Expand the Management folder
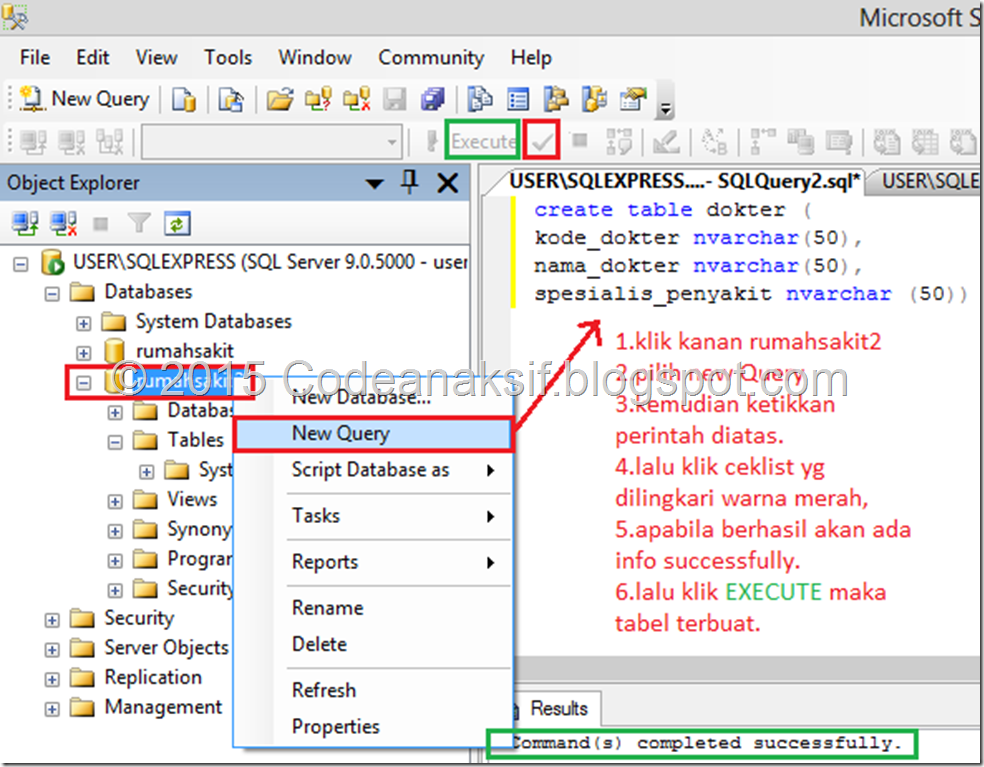The image size is (984, 767). pos(52,709)
